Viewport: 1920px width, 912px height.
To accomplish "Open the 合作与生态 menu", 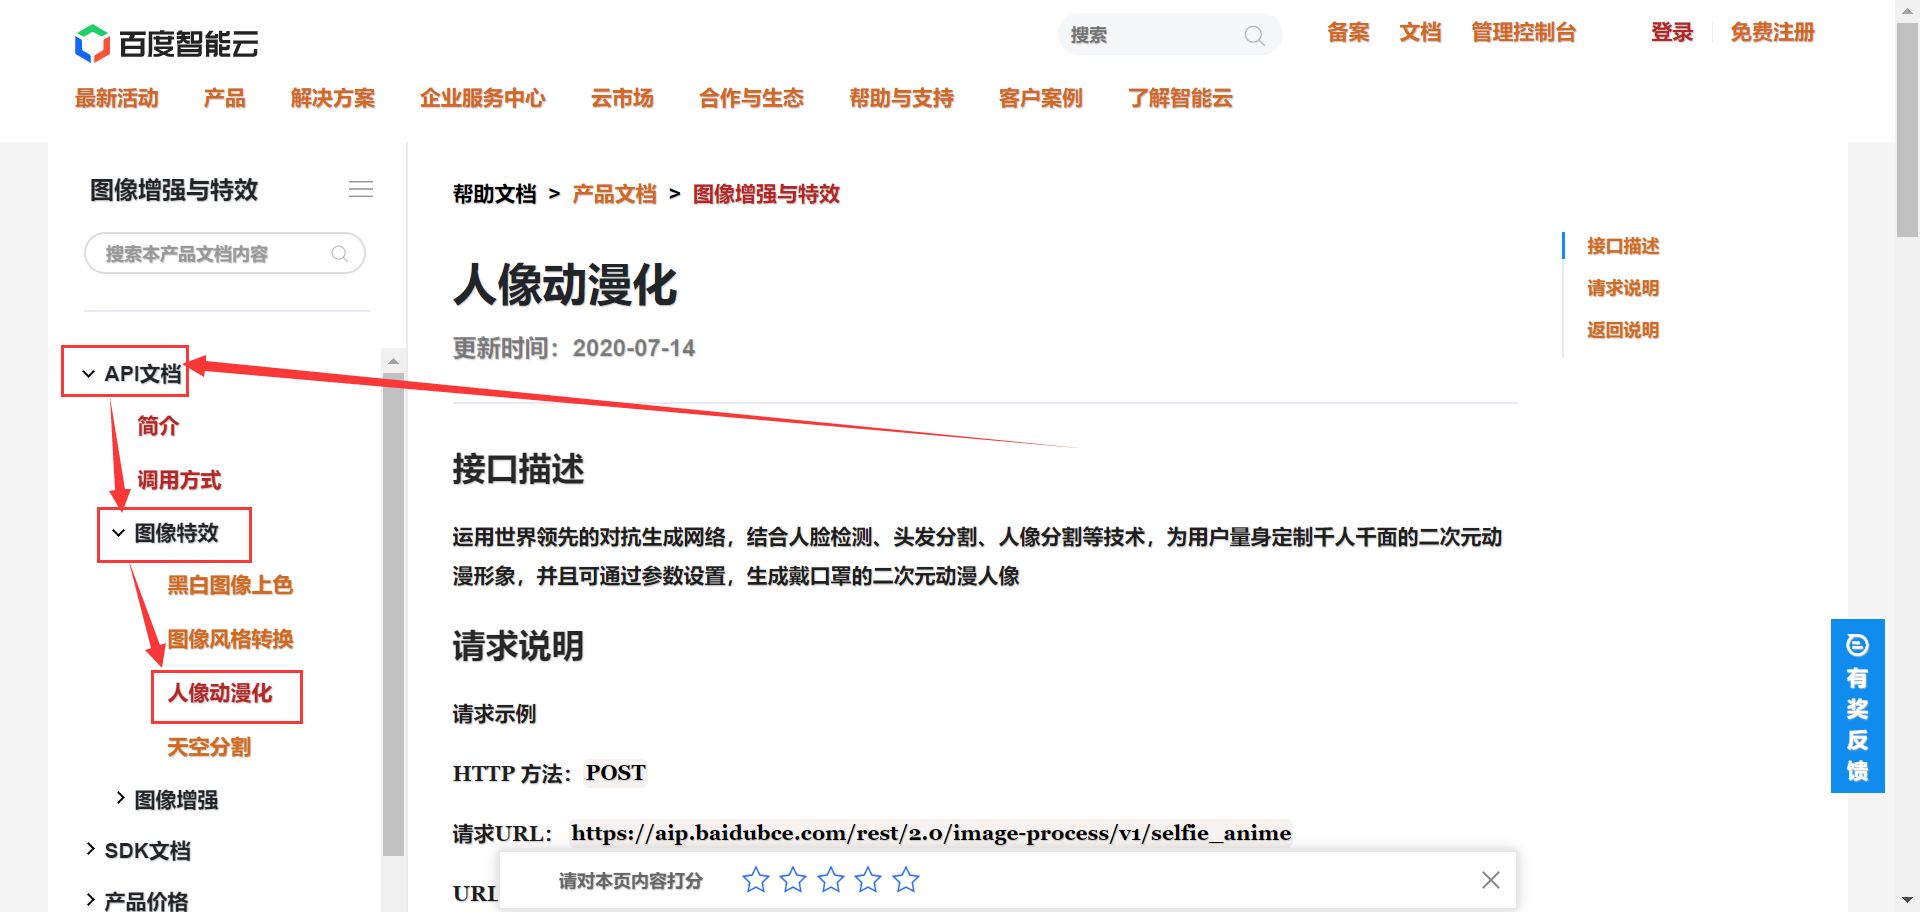I will coord(752,98).
